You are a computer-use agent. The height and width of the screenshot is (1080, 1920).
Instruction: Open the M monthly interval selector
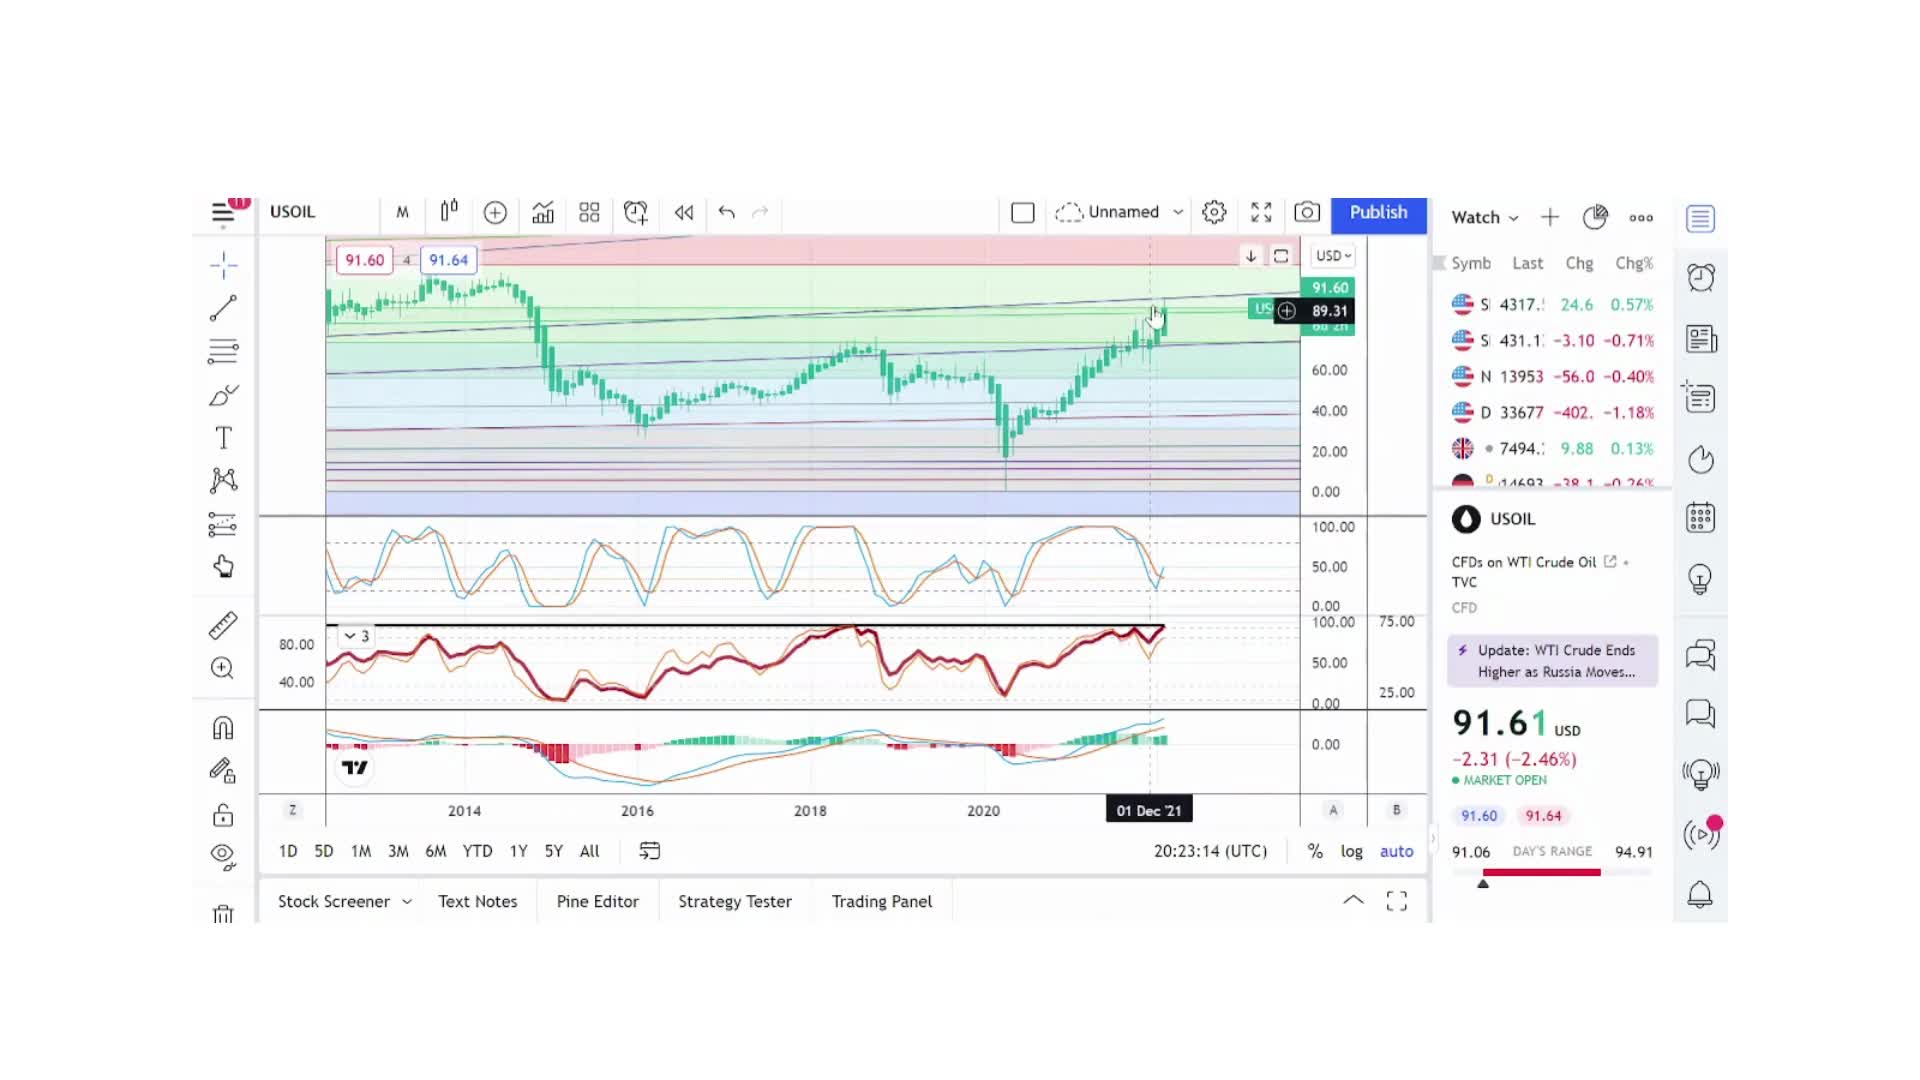[402, 212]
